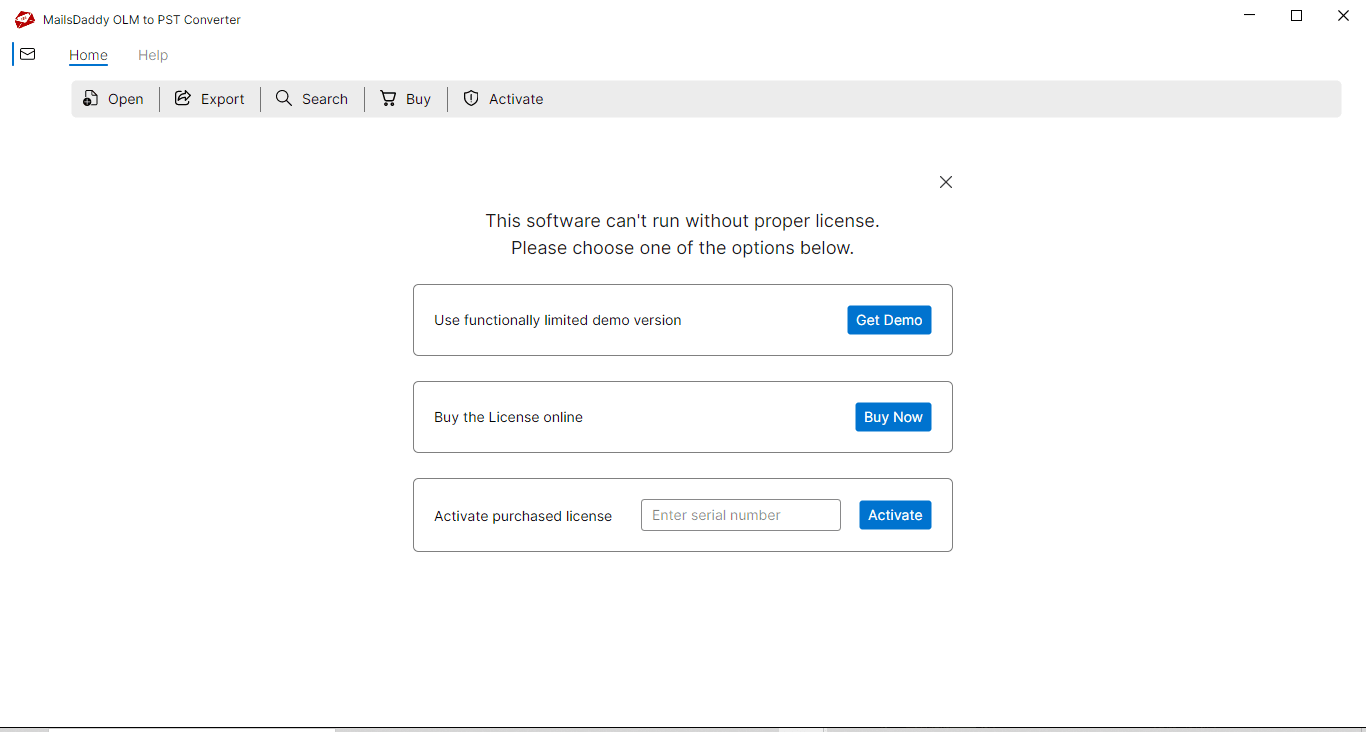Click the Export toolbar button
Image resolution: width=1366 pixels, height=732 pixels.
click(209, 99)
